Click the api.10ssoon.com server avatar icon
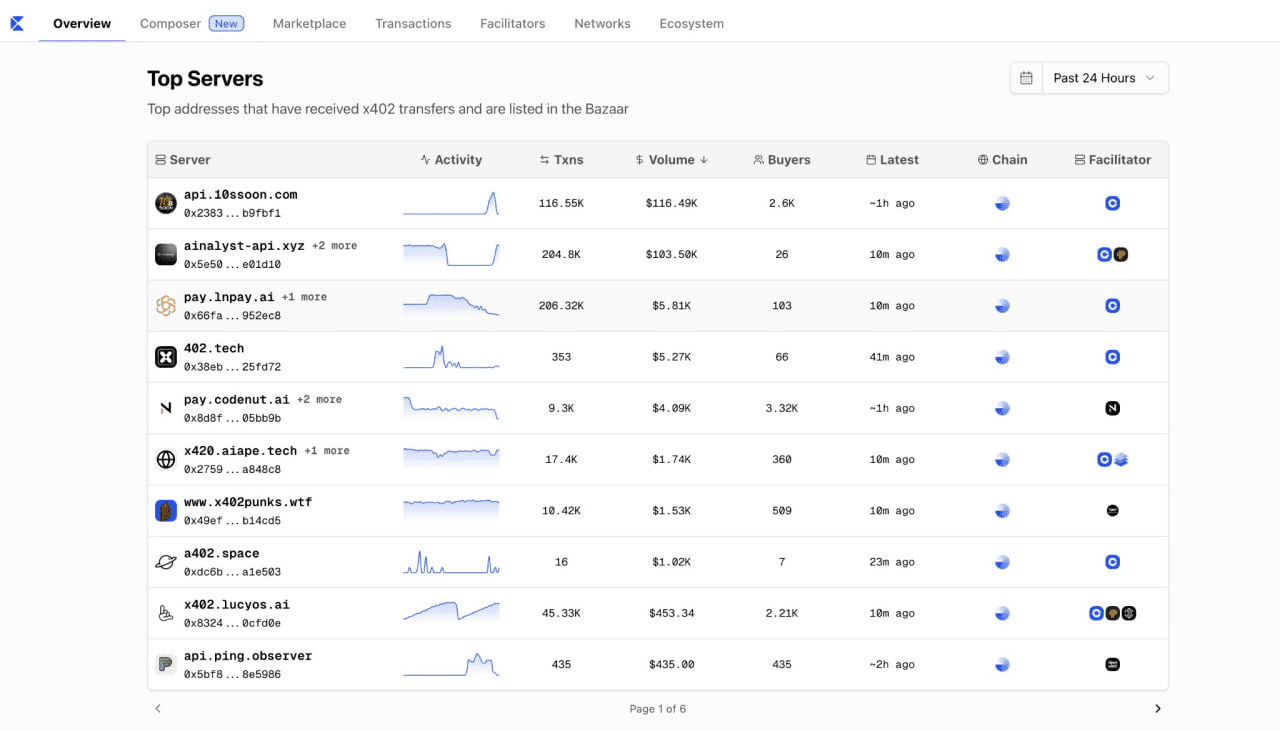 [166, 203]
